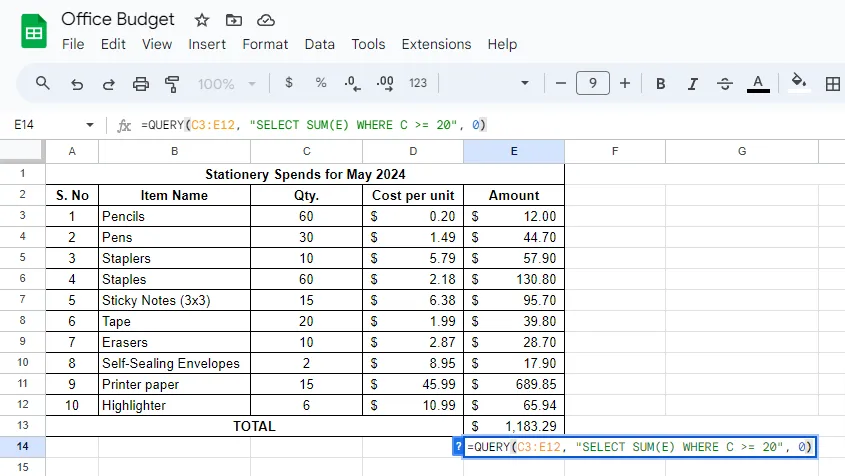Select column A header
The width and height of the screenshot is (845, 476).
(72, 151)
